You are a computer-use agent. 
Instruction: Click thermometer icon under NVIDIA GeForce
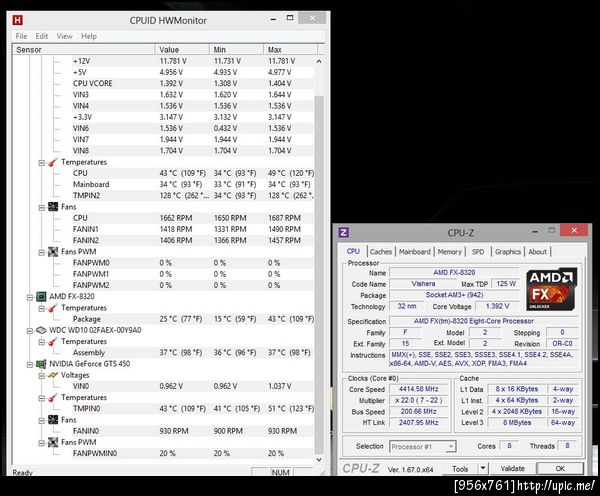pyautogui.click(x=53, y=398)
